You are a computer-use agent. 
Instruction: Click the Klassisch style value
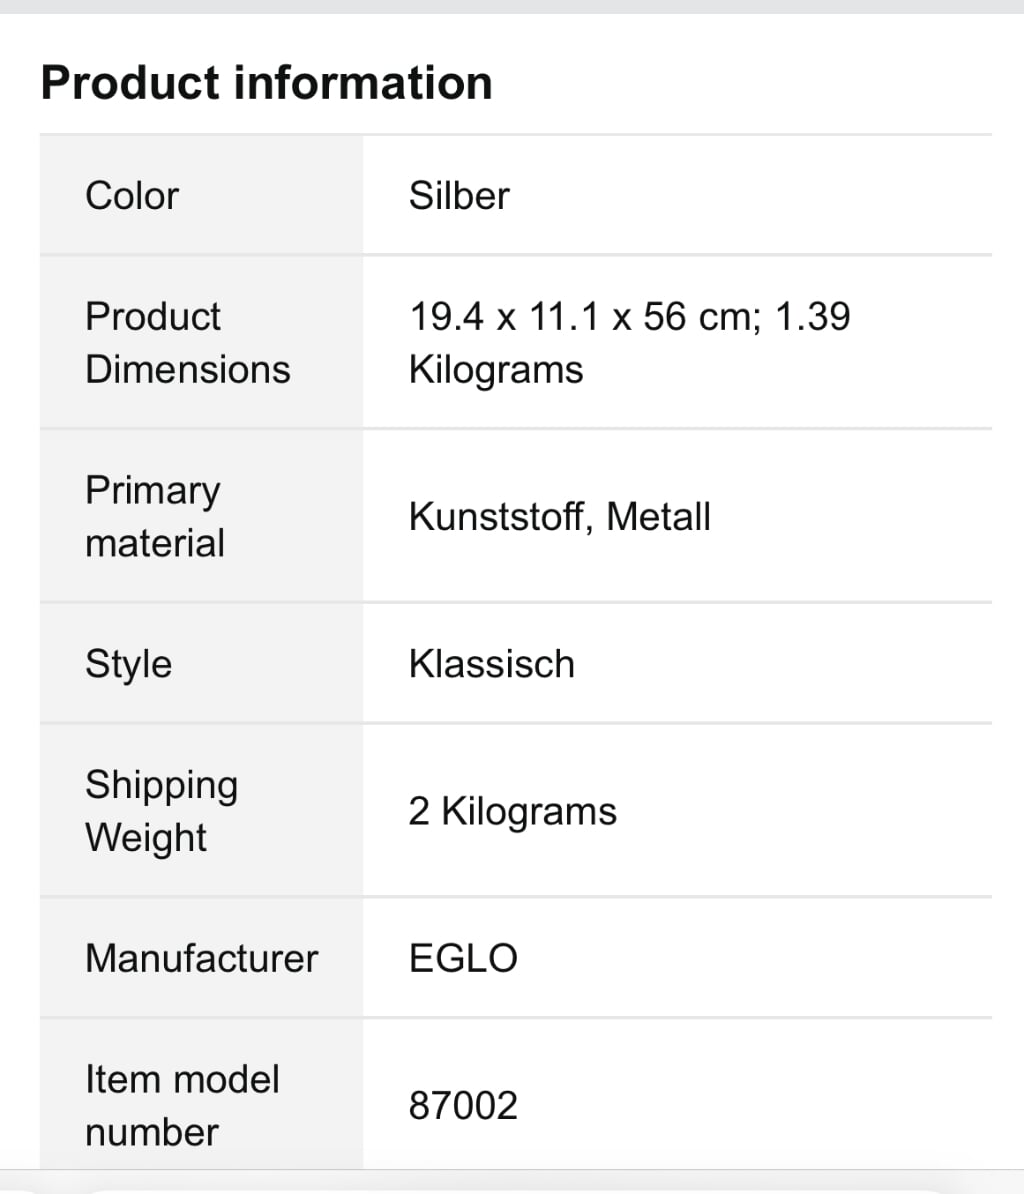click(x=492, y=663)
